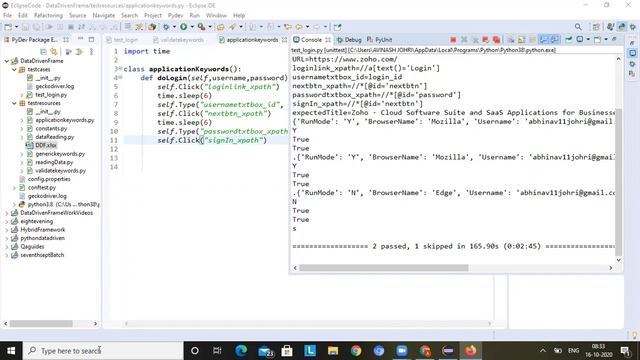
Task: Click the New file toolbar icon
Action: [x=8, y=27]
